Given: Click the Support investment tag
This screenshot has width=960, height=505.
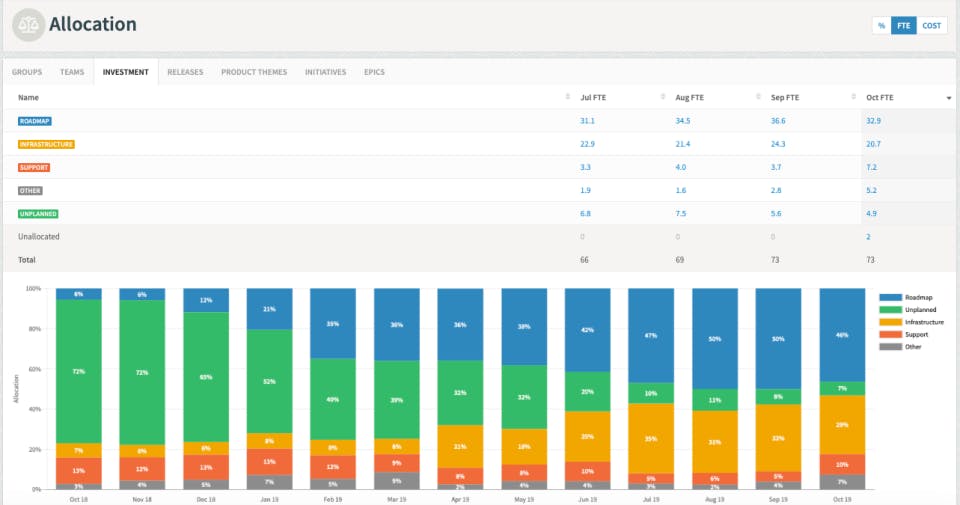Looking at the screenshot, I should [x=34, y=168].
